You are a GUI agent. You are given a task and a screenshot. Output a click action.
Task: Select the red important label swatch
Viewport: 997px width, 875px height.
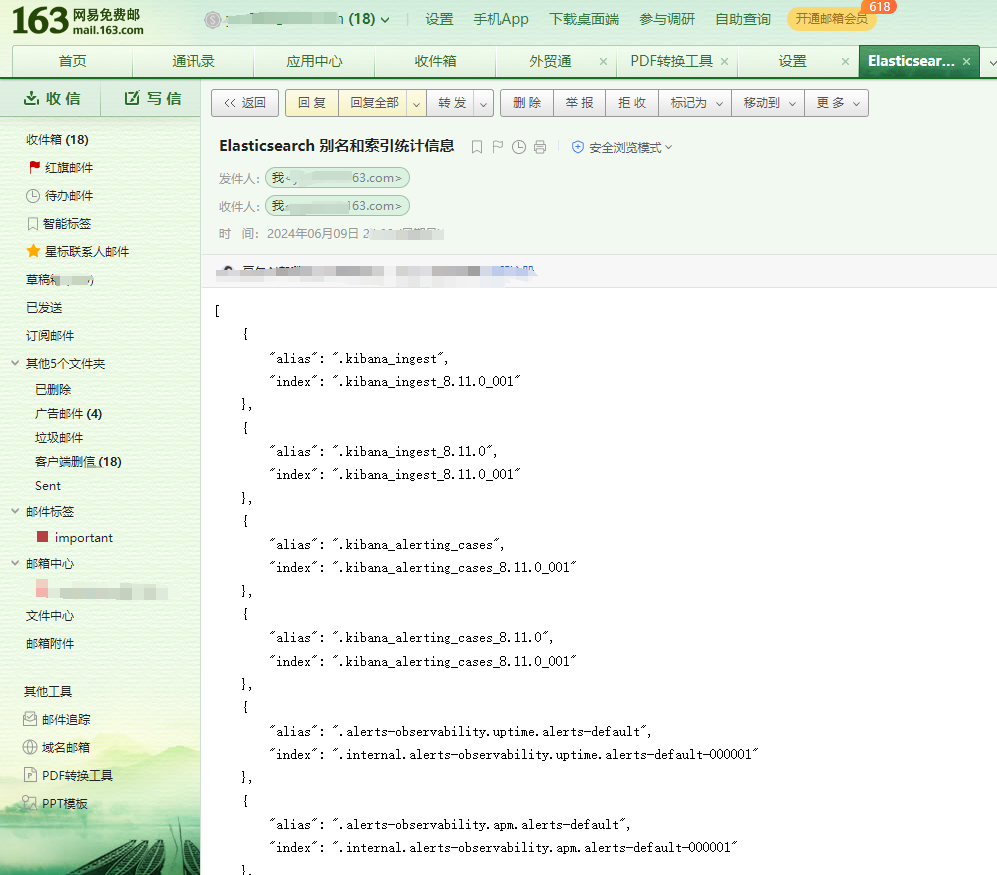[43, 537]
